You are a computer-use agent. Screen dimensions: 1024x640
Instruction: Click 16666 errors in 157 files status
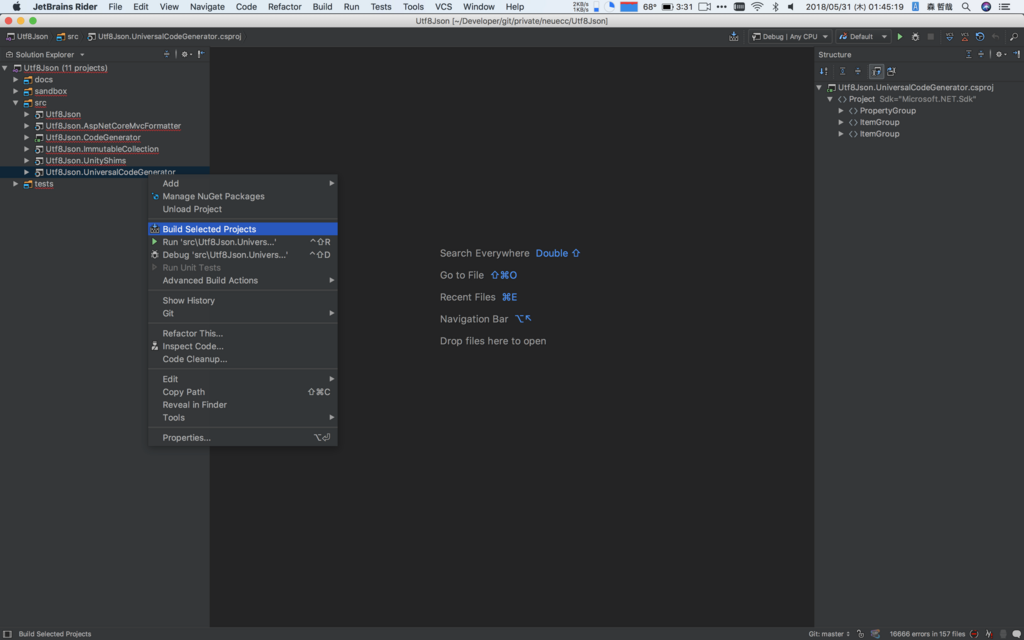coord(927,633)
